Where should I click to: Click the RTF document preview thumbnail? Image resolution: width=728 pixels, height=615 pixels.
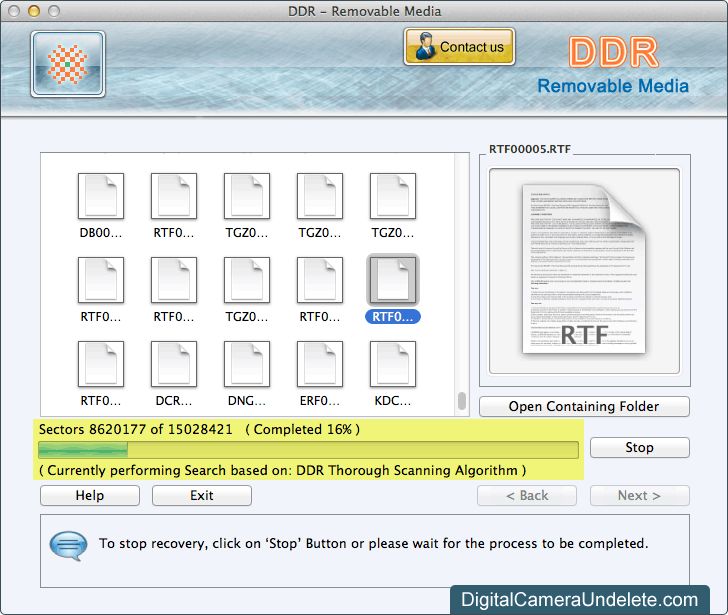pyautogui.click(x=584, y=271)
